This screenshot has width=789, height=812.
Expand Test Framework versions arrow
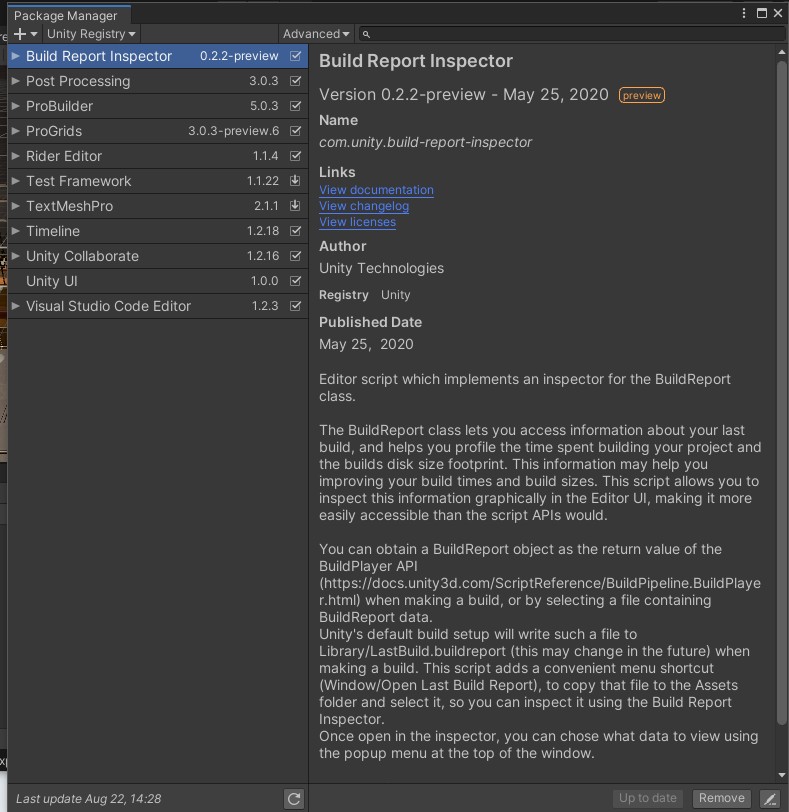click(x=16, y=181)
